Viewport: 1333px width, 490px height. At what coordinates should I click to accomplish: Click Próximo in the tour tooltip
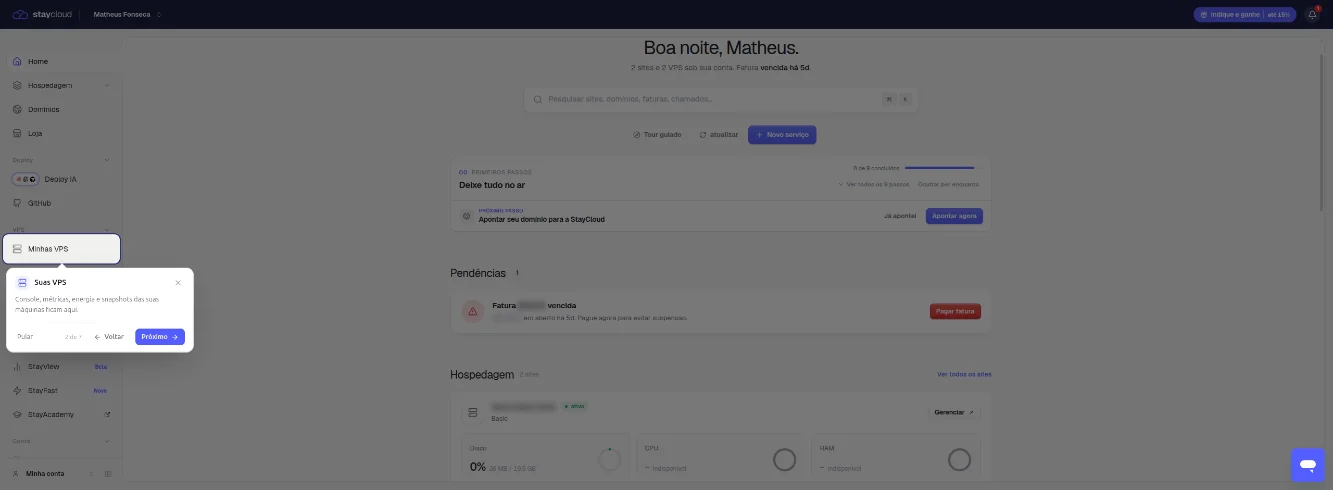(160, 337)
